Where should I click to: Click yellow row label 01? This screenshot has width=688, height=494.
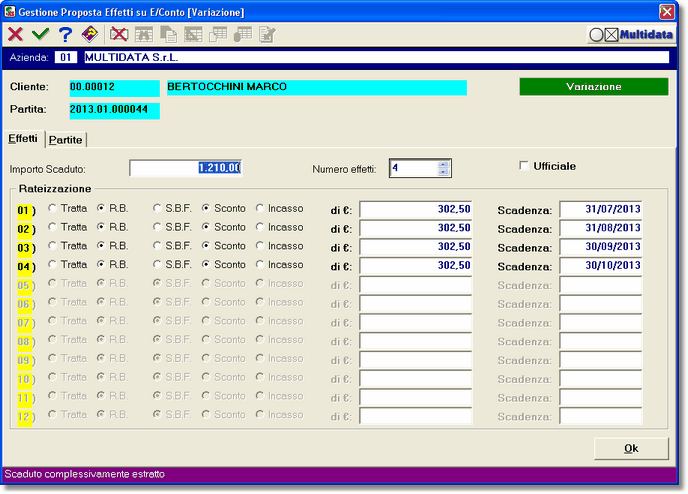25,211
